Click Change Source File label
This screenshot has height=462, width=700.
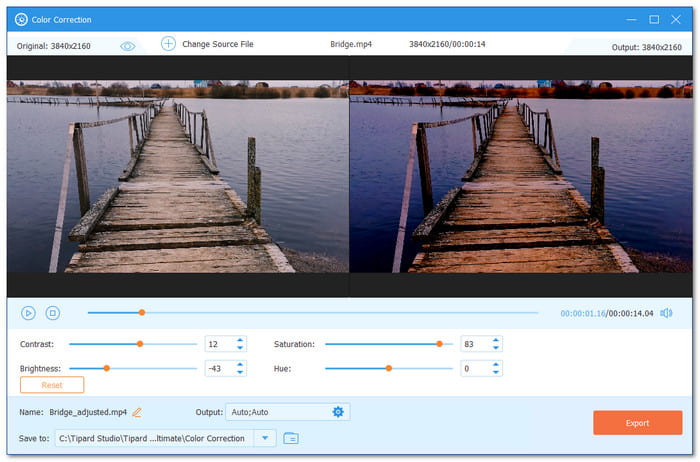(217, 44)
